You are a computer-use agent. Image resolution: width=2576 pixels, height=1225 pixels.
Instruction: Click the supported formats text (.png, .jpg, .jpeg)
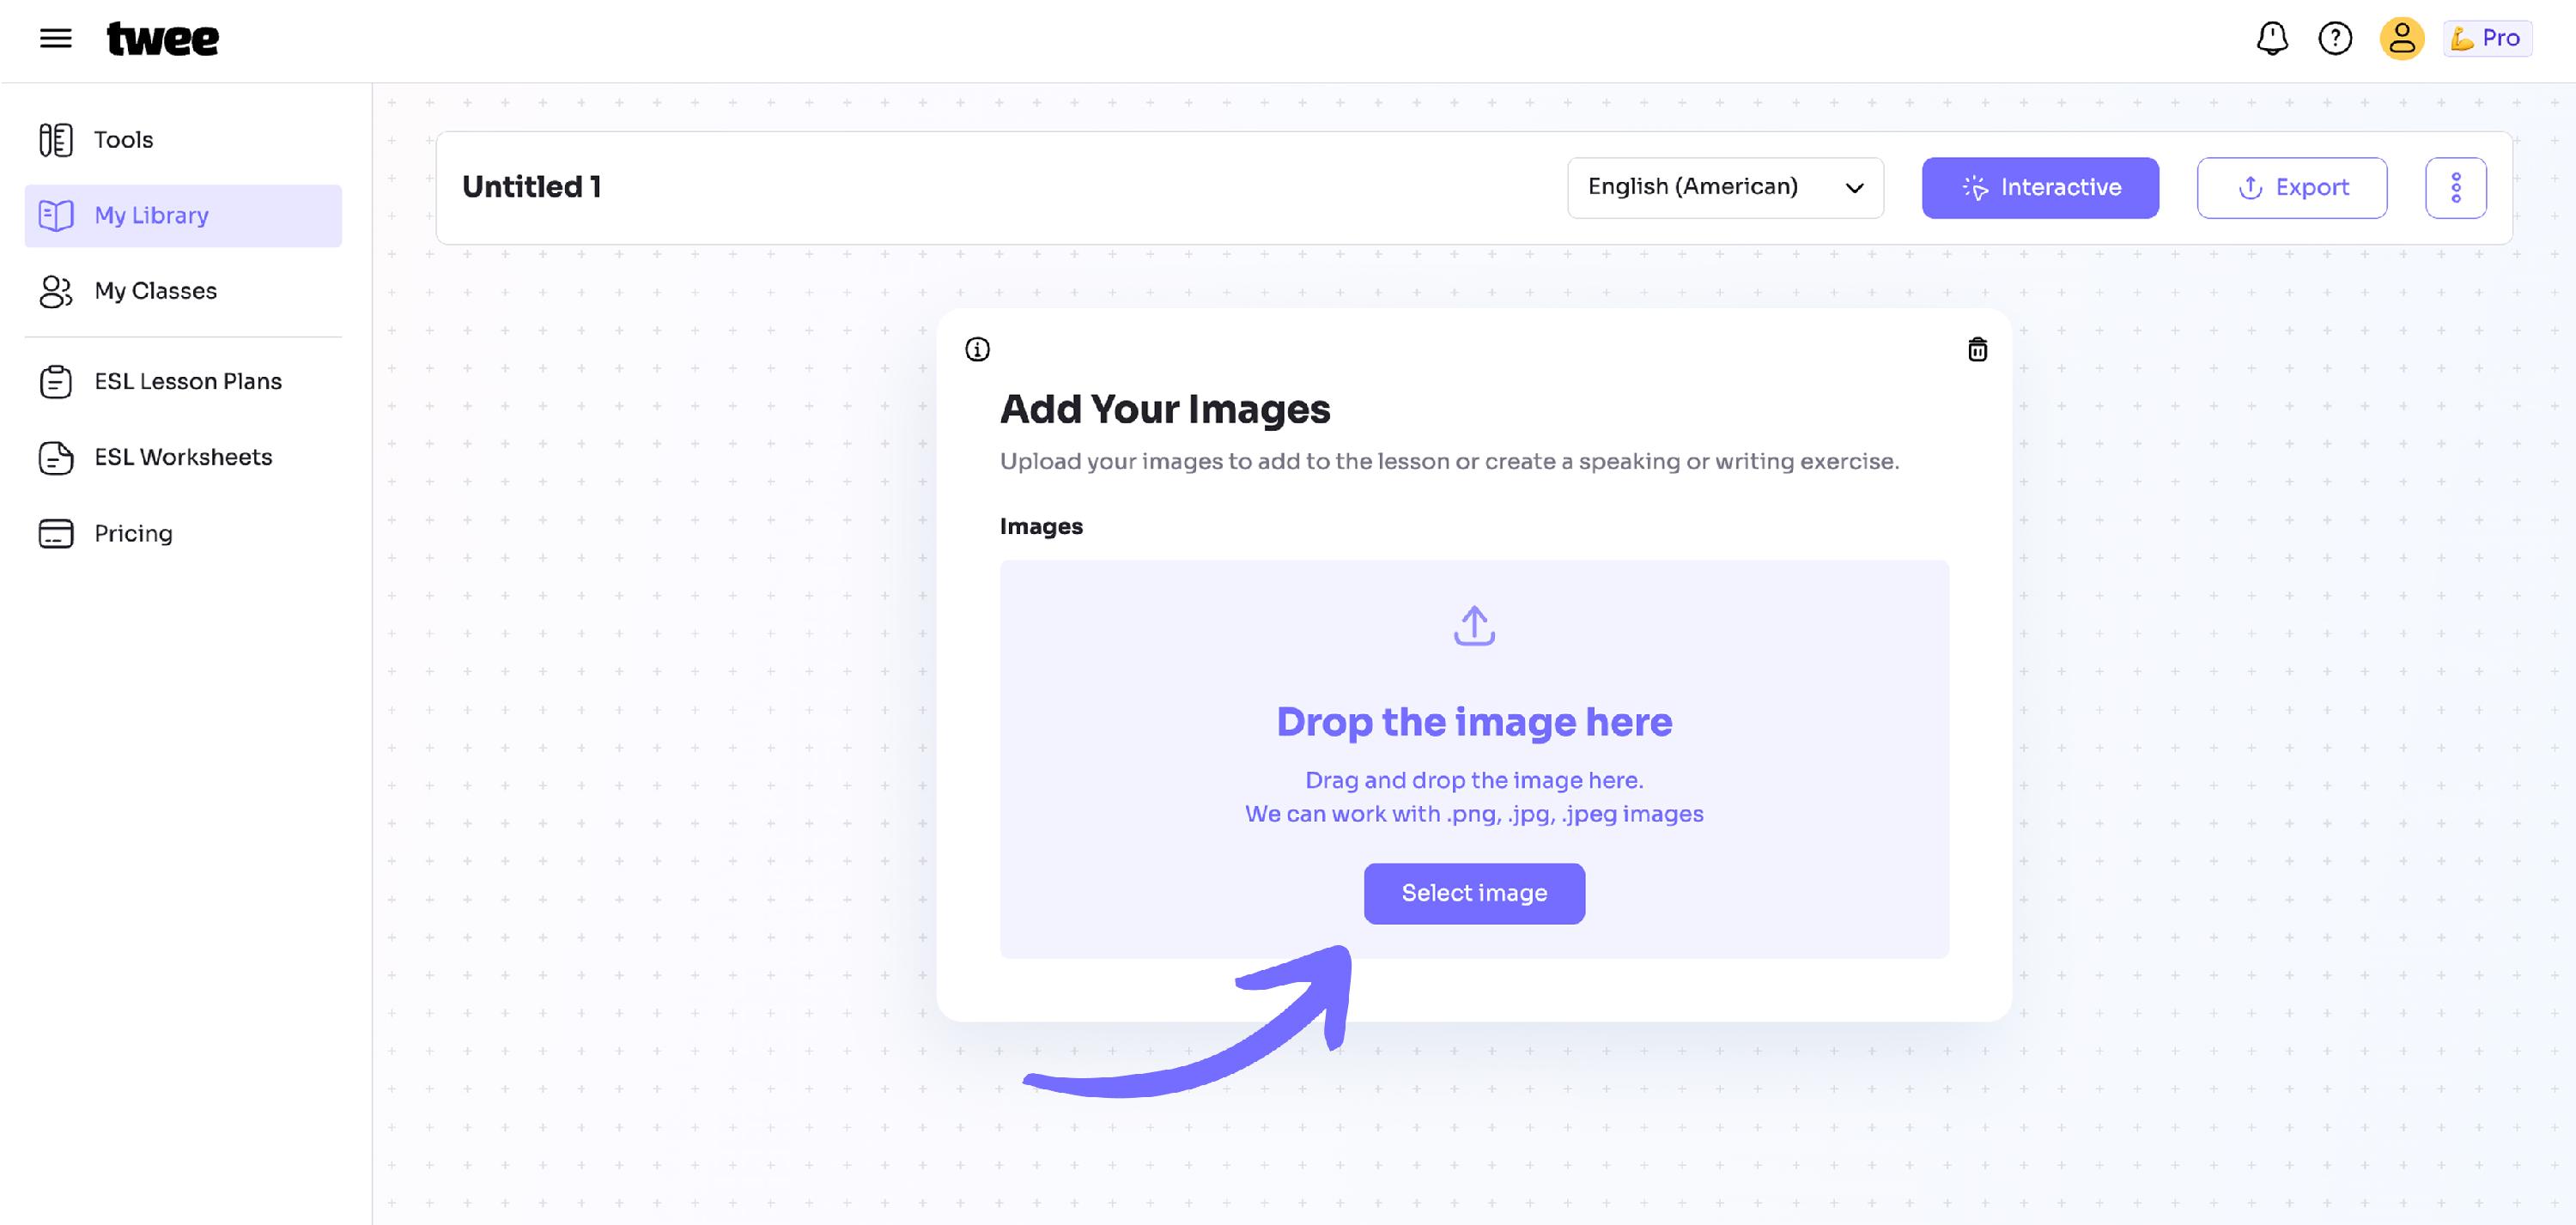click(x=1474, y=814)
